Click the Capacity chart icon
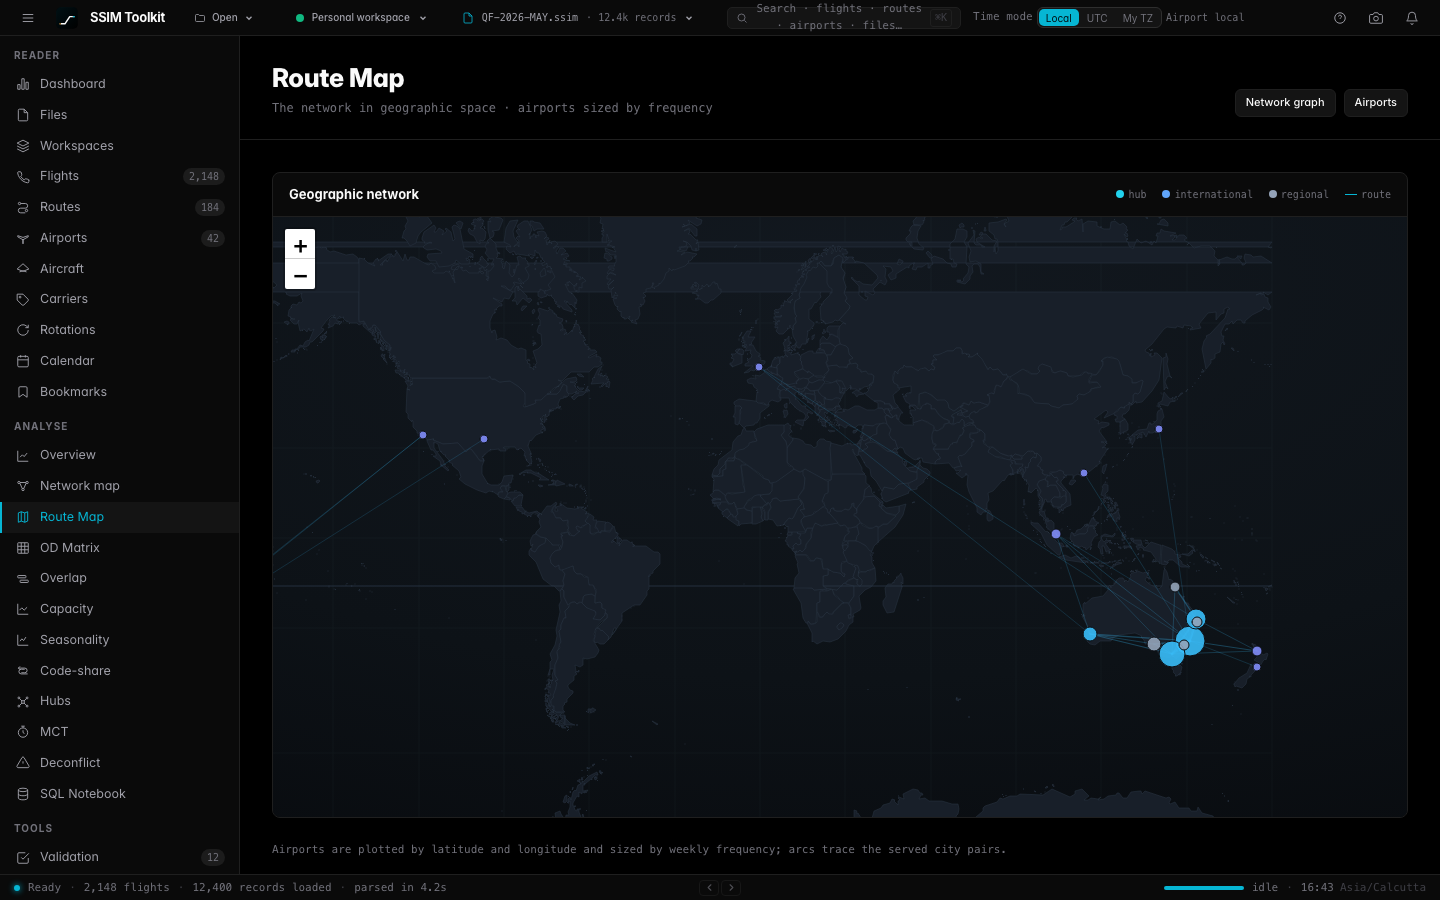Image resolution: width=1440 pixels, height=900 pixels. [23, 609]
